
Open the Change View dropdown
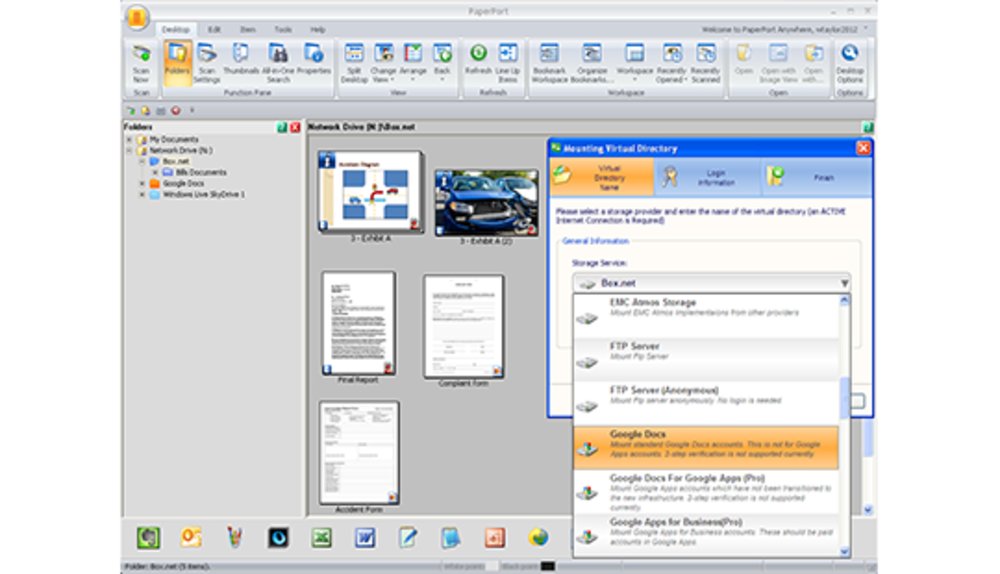tap(383, 63)
